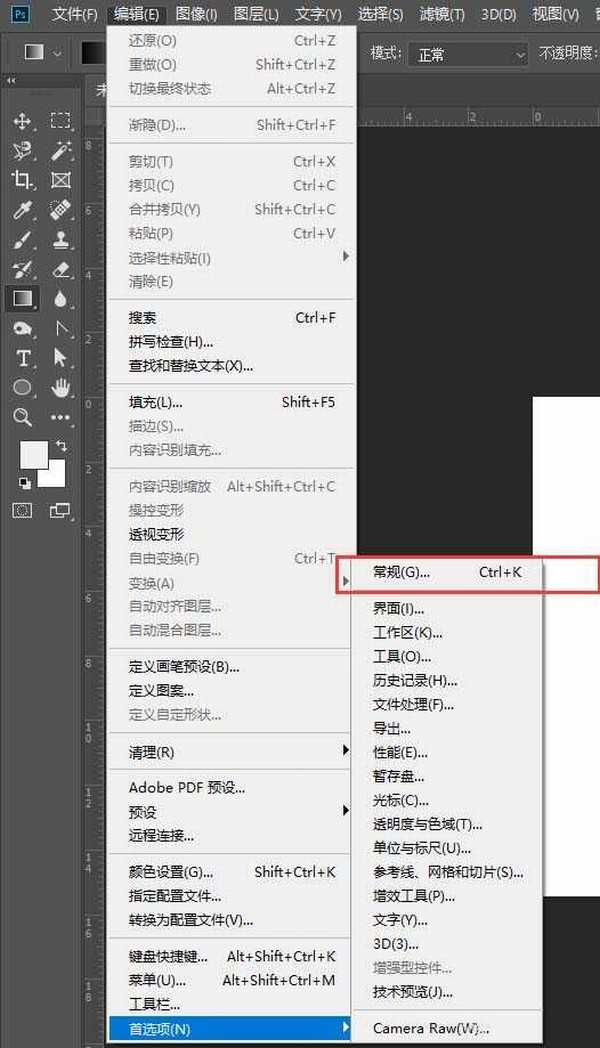
Task: Swap foreground and background colors
Action: click(62, 445)
